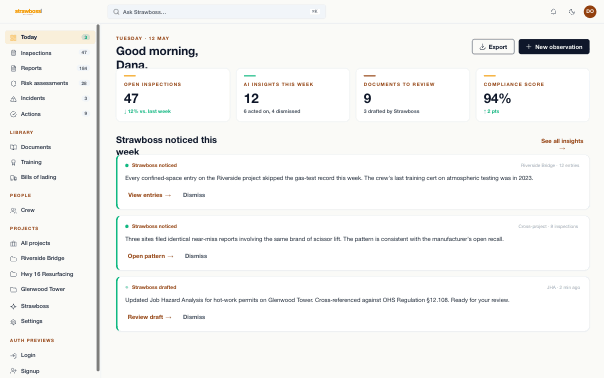Open Glenwood Tower project
The height and width of the screenshot is (378, 604).
pyautogui.click(x=50, y=289)
